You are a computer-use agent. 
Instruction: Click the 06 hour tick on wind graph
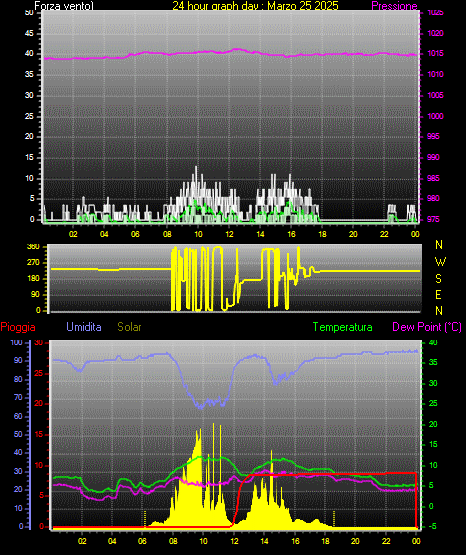tap(135, 234)
